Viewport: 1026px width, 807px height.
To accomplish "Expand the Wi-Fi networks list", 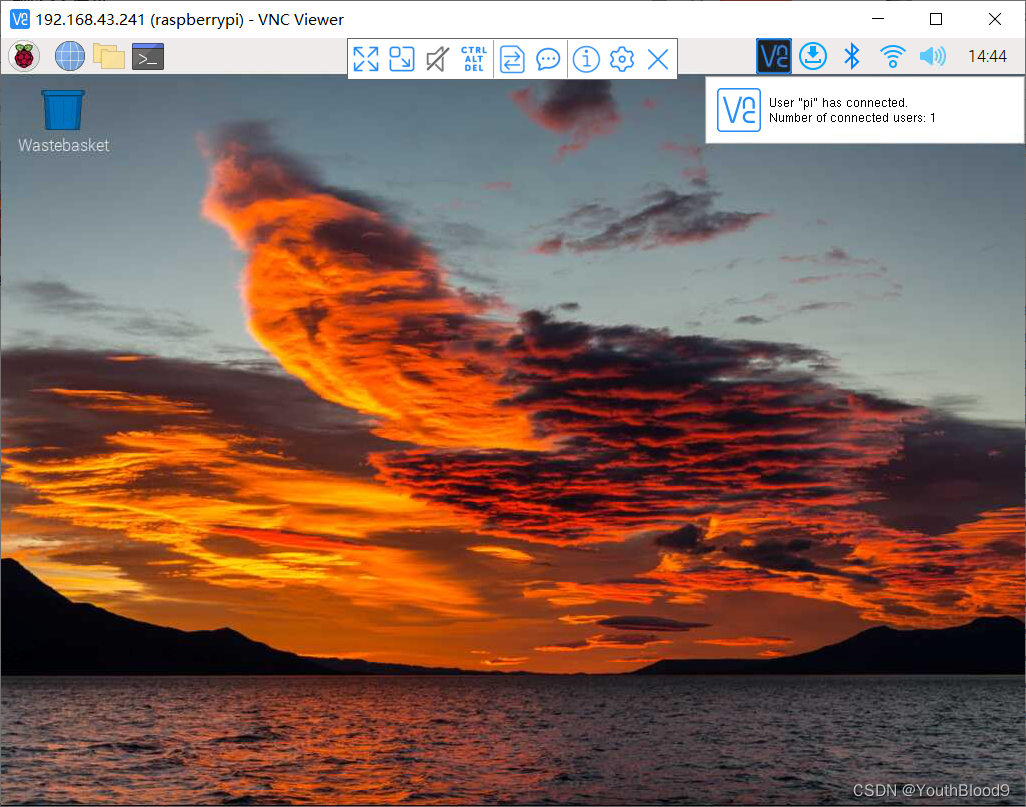I will 892,57.
